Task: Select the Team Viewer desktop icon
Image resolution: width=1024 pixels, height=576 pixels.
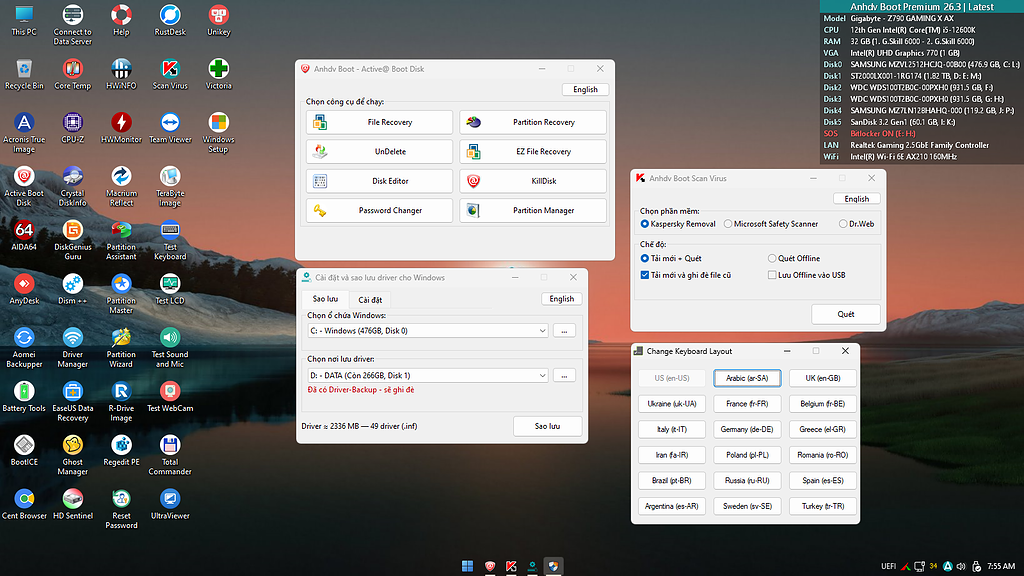Action: pos(170,127)
